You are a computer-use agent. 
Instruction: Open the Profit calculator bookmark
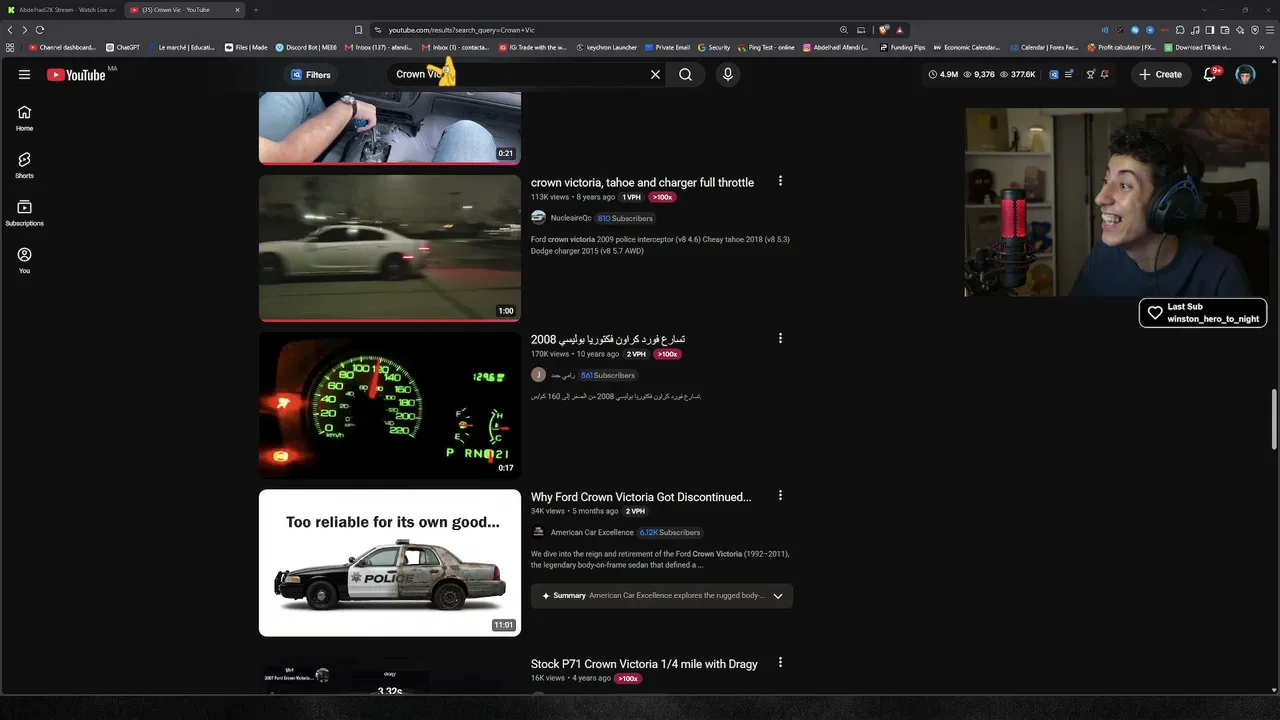[1122, 47]
